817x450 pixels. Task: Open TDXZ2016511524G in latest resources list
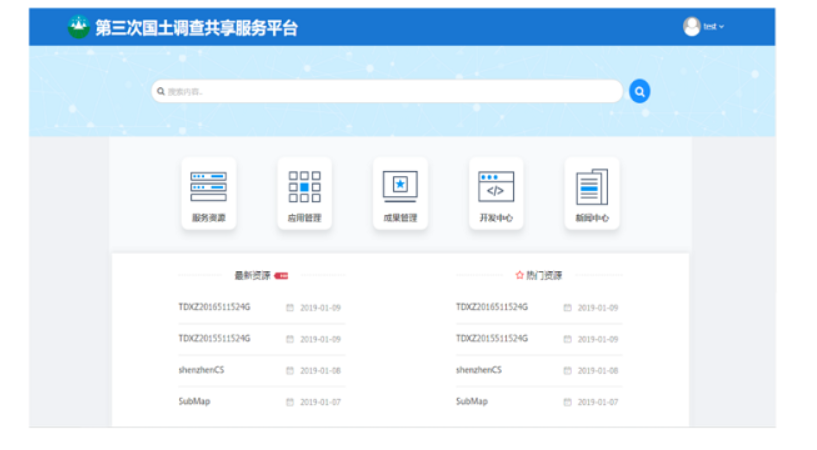click(214, 307)
